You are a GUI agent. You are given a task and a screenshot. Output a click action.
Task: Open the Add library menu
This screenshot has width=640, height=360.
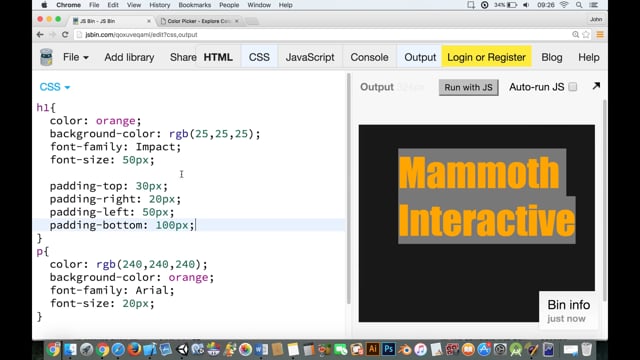click(129, 57)
